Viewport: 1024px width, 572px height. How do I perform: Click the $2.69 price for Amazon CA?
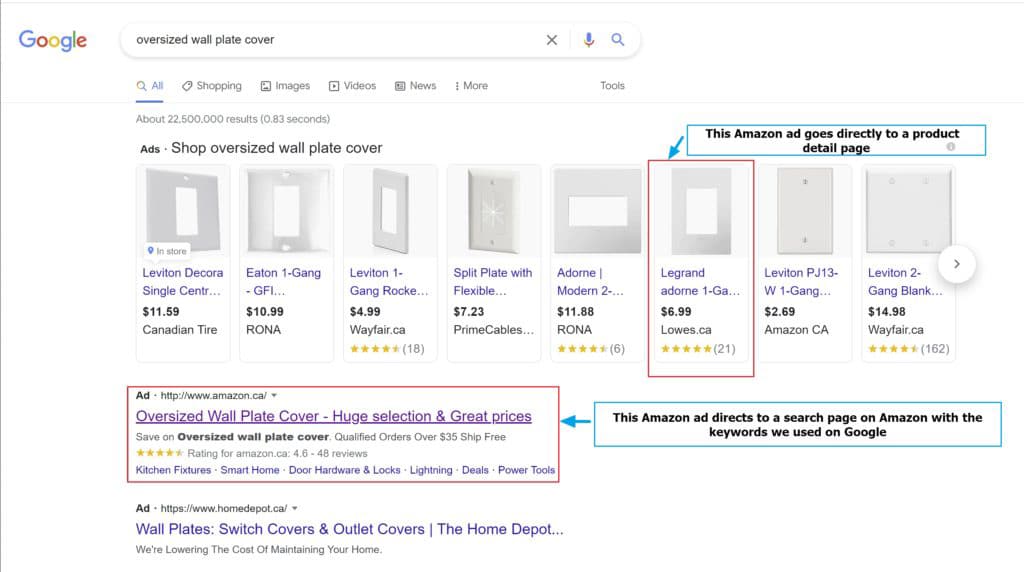[780, 311]
